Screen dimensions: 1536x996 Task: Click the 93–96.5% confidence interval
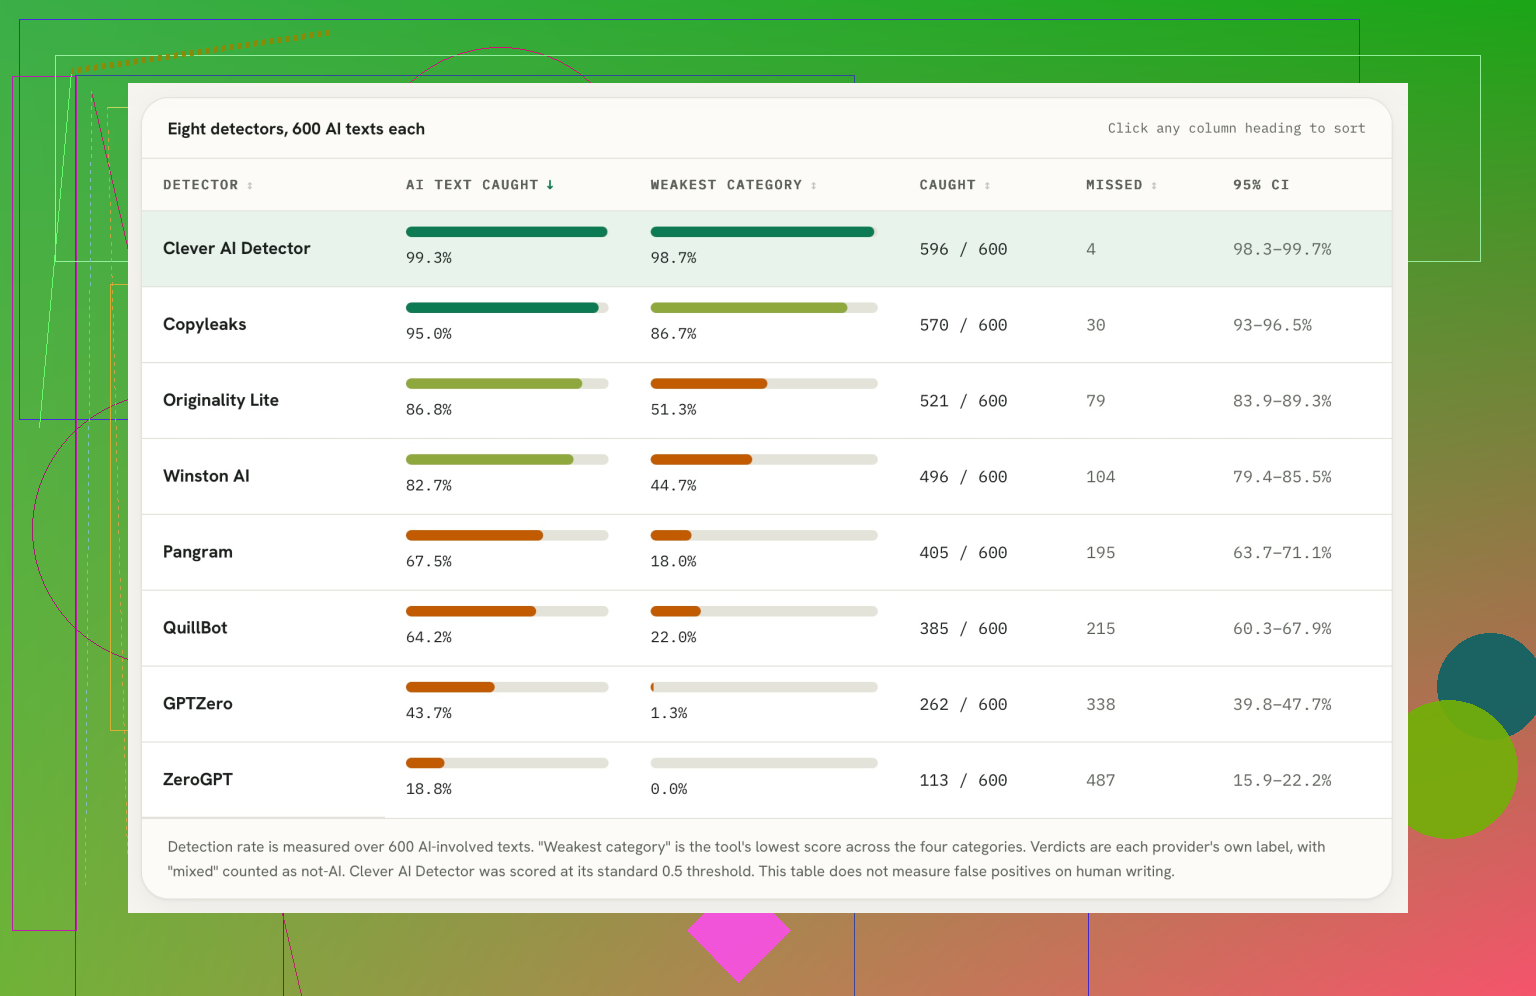1272,325
